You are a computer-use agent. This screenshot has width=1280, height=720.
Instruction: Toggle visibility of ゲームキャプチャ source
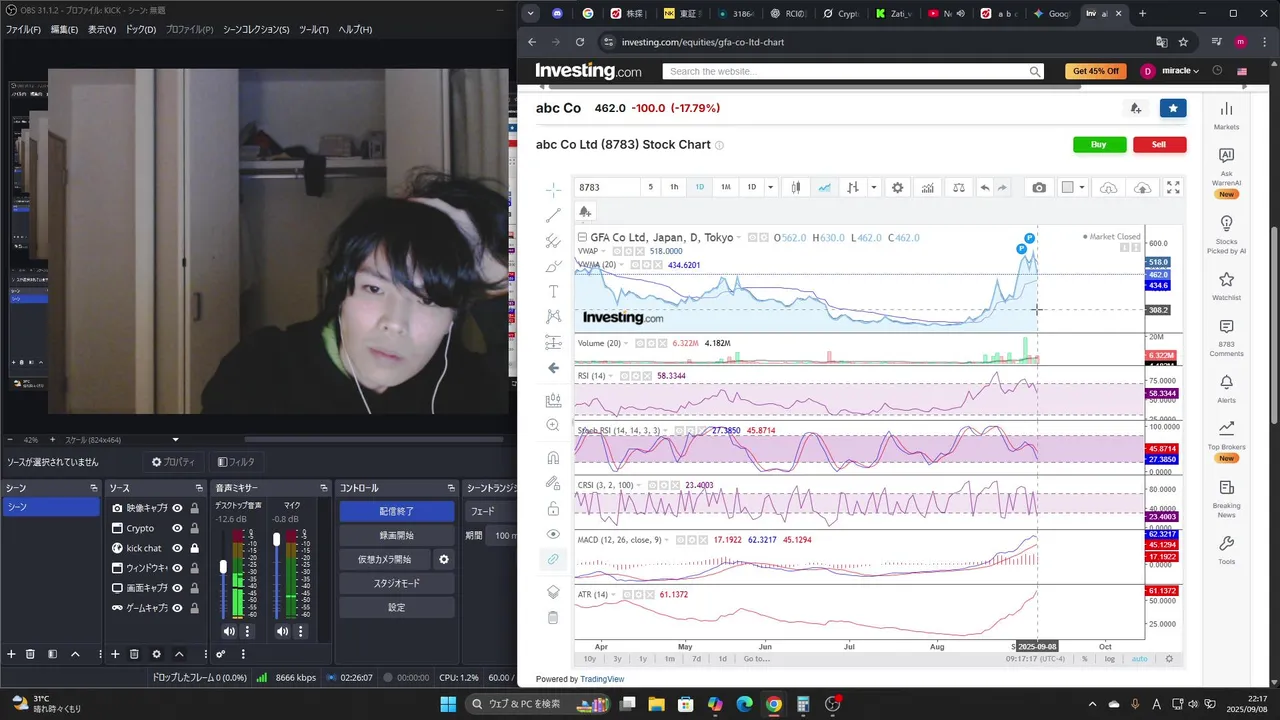coord(177,608)
